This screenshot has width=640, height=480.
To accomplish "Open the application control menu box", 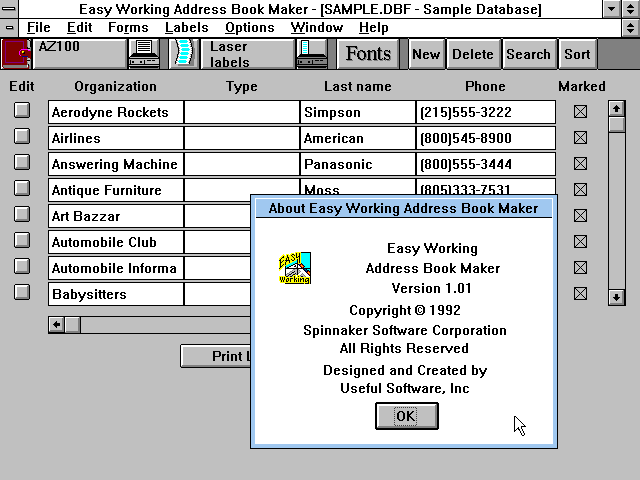I will click(x=9, y=8).
